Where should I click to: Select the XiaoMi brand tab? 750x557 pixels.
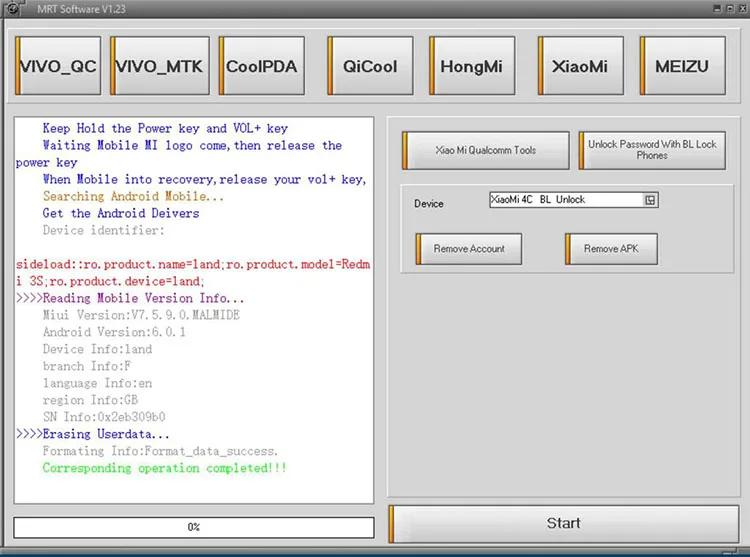[581, 66]
